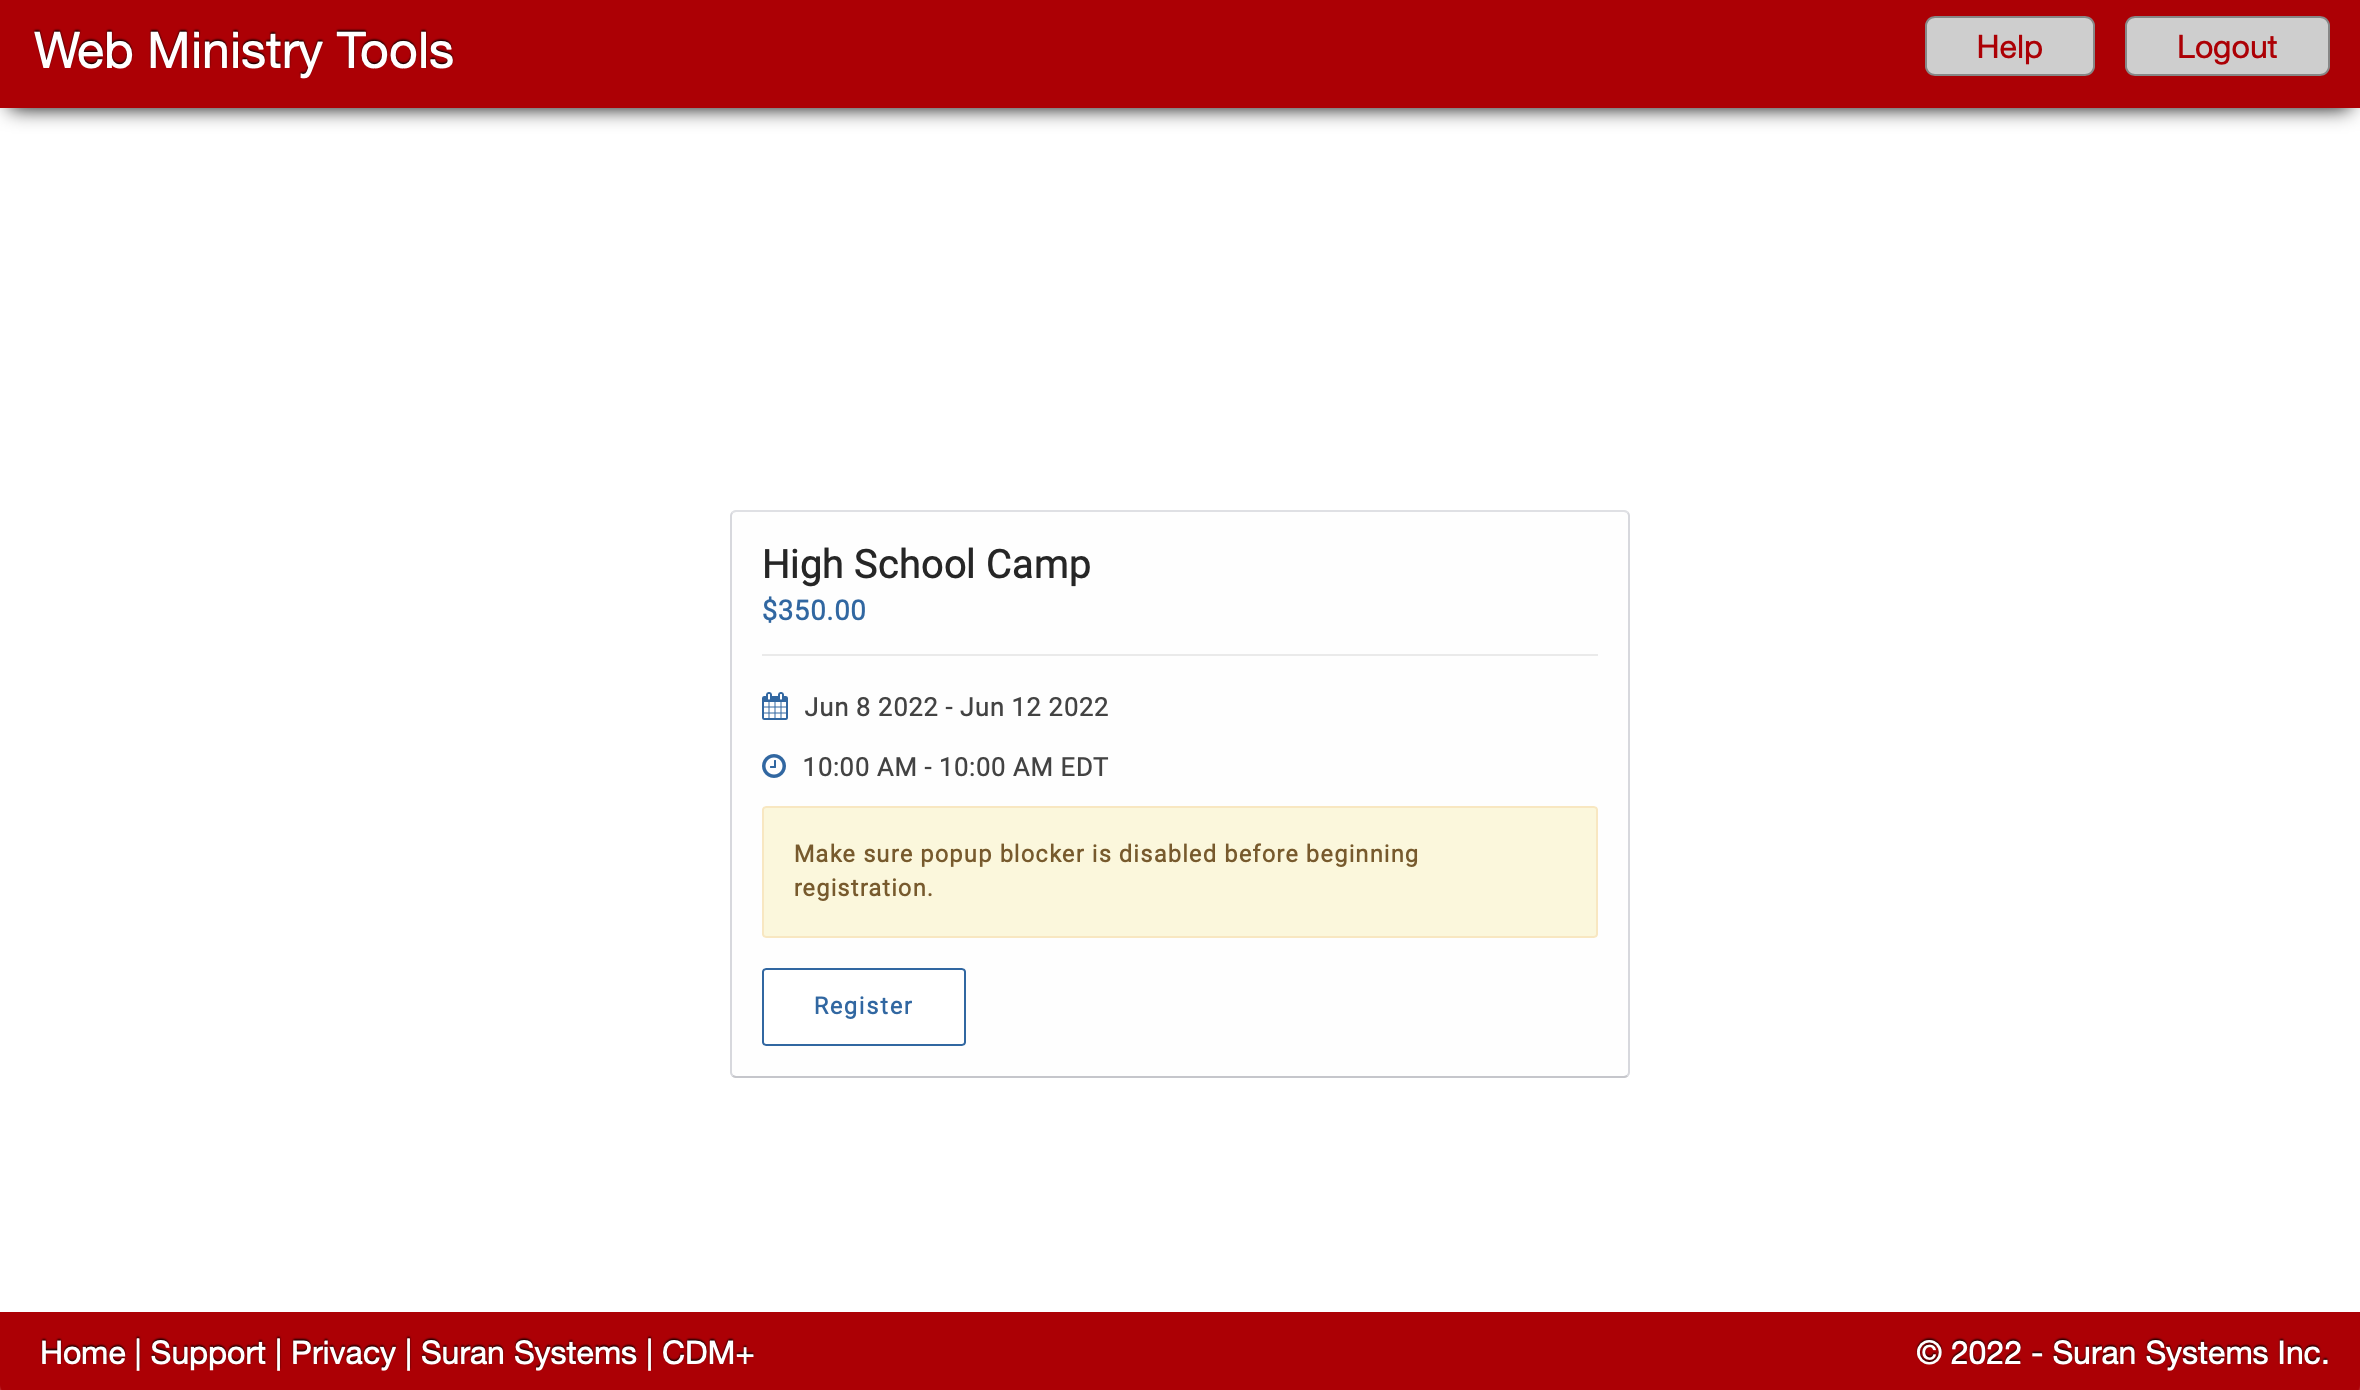Click the popup blocker warning notice
The width and height of the screenshot is (2360, 1390).
coord(1180,871)
